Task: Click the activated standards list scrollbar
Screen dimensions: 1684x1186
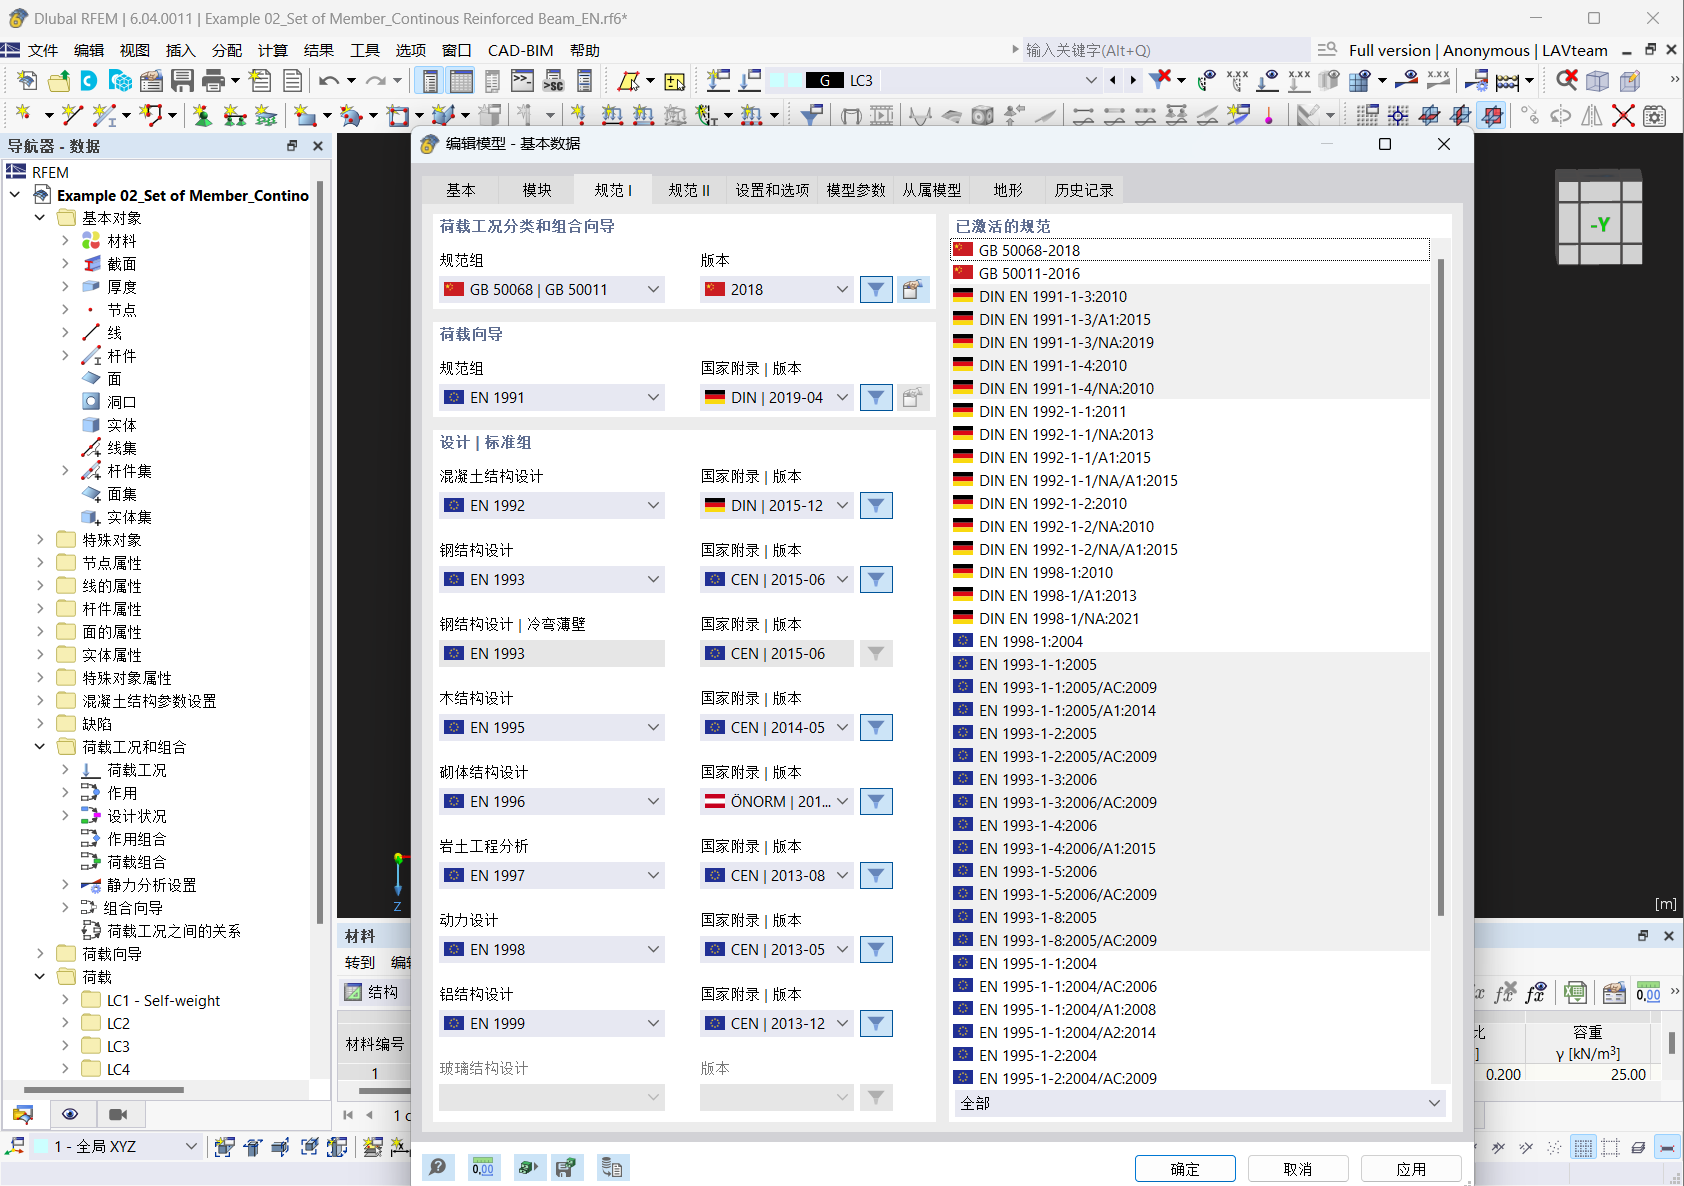Action: [1441, 586]
